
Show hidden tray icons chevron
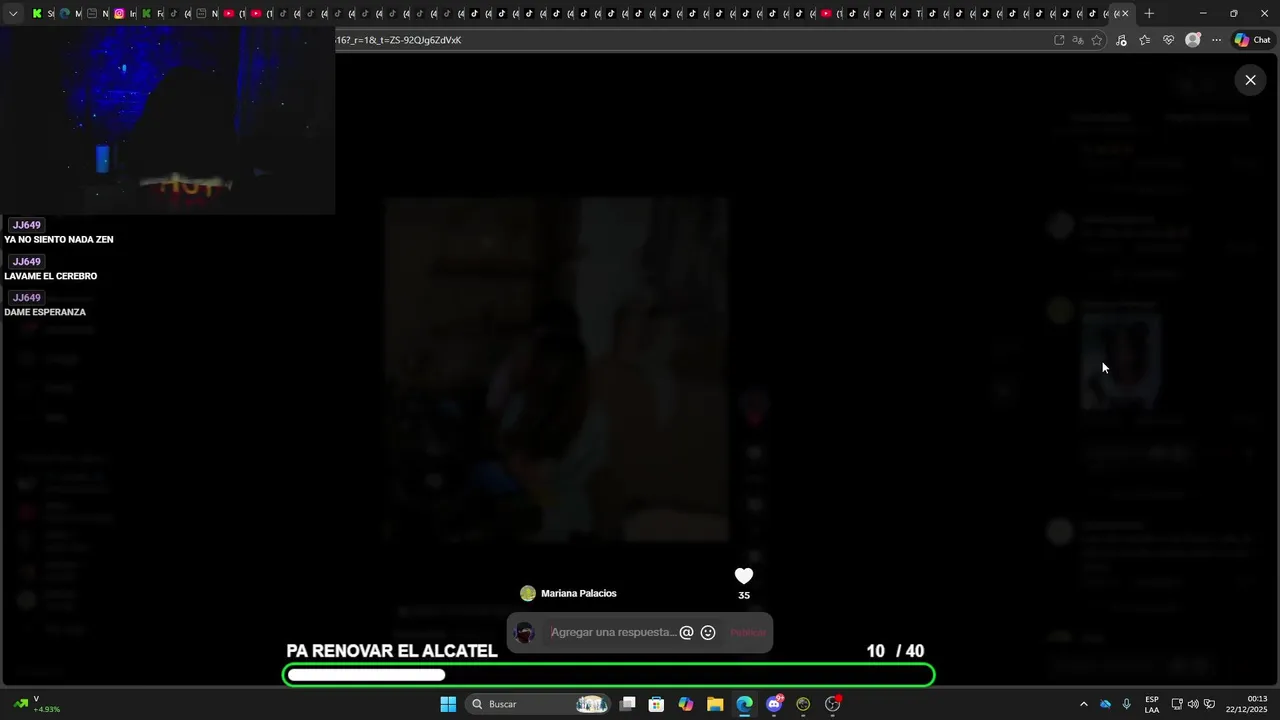pos(1083,704)
